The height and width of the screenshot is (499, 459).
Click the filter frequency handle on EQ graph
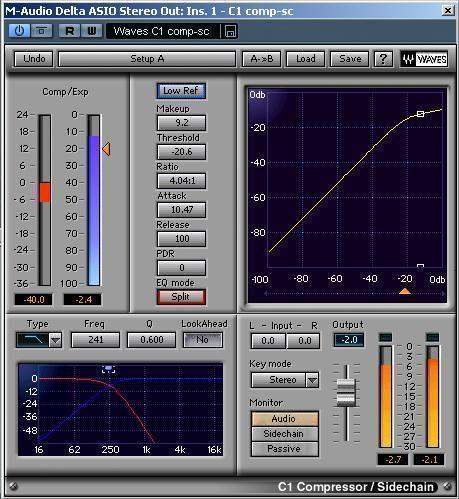coord(109,369)
